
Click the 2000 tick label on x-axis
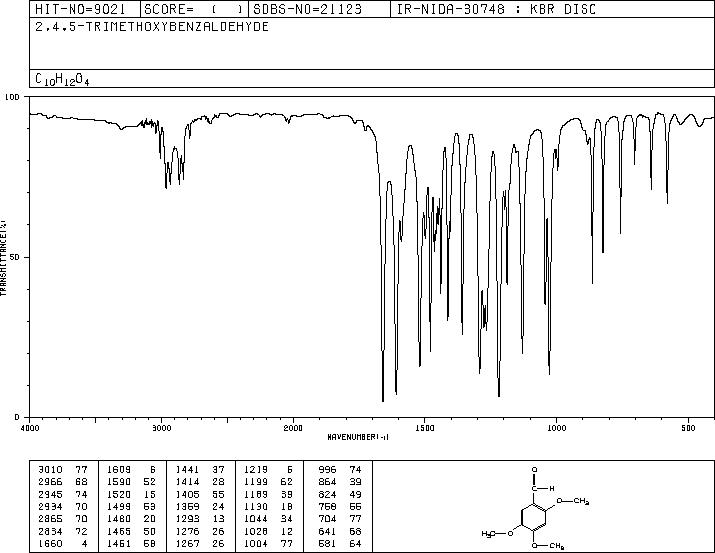pyautogui.click(x=293, y=428)
